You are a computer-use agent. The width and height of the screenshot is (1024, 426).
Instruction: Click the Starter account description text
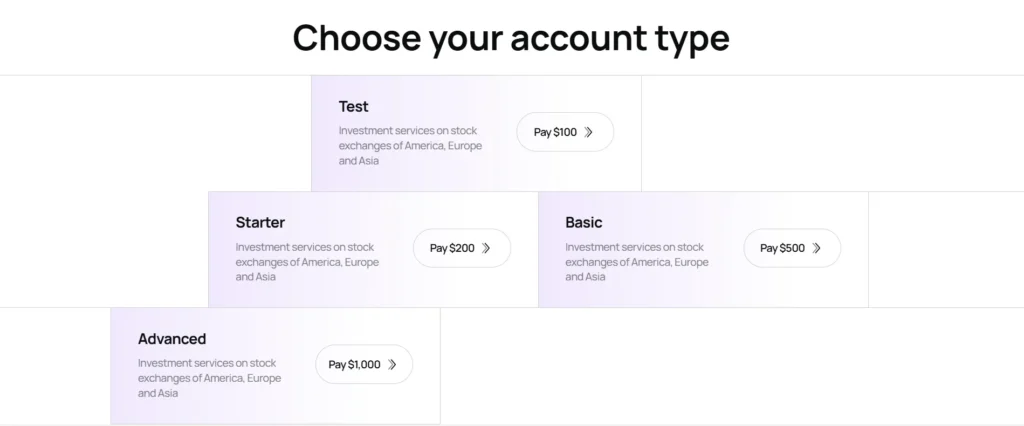307,261
